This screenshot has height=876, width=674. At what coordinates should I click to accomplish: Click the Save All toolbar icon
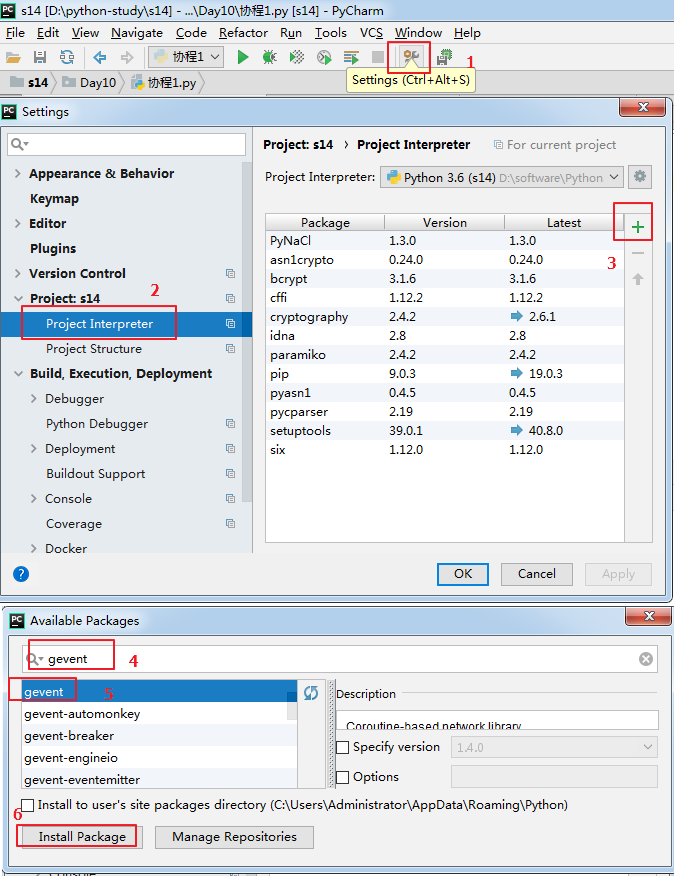pos(40,57)
